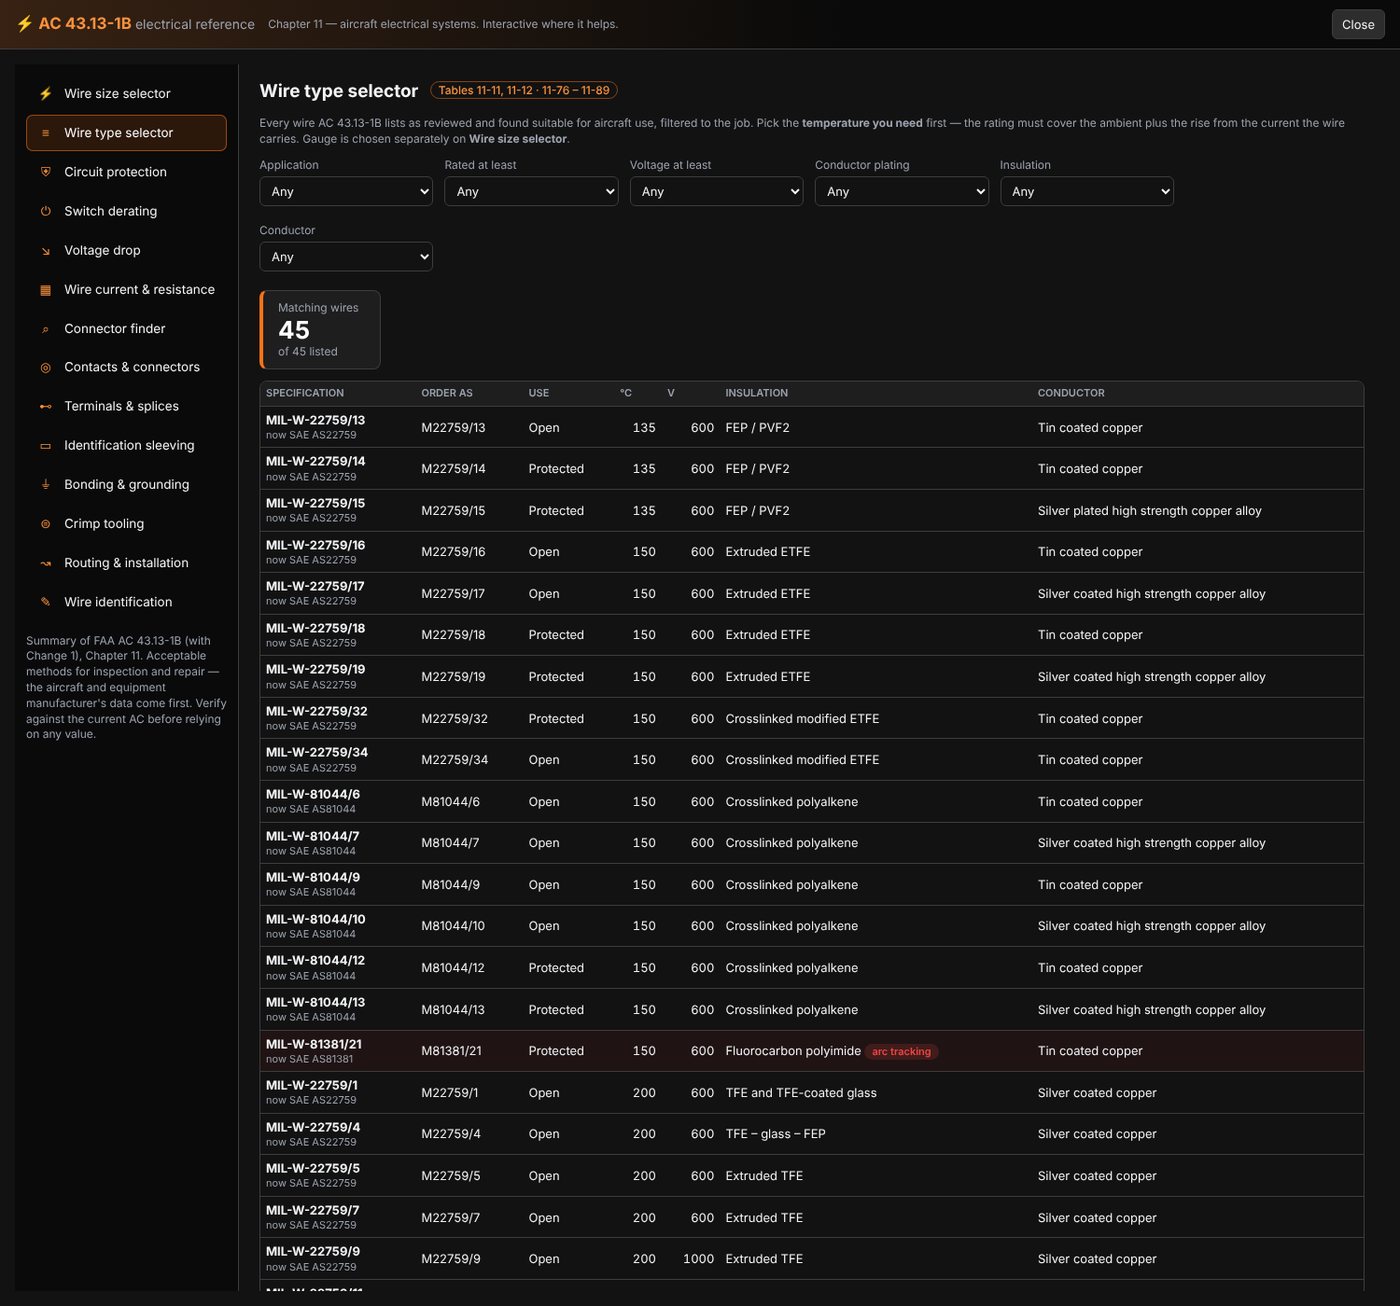Click the 1000 voltage value for M22759/9
The height and width of the screenshot is (1306, 1400).
tap(698, 1260)
